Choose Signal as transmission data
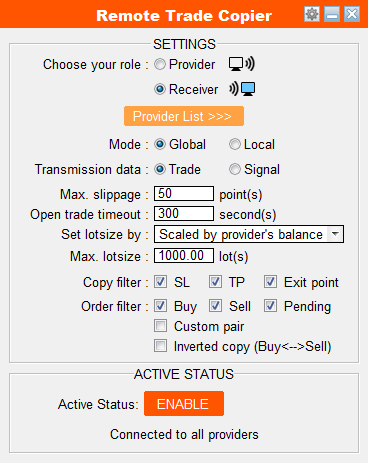 tap(235, 169)
